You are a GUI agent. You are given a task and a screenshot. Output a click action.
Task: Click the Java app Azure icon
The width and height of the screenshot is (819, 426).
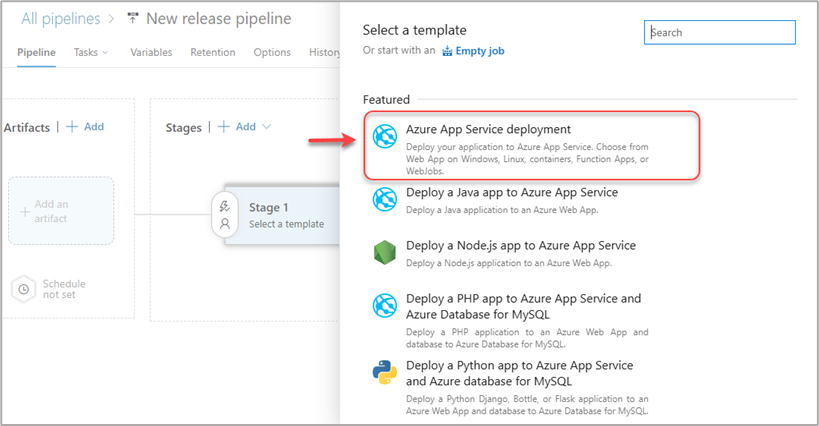(x=385, y=200)
